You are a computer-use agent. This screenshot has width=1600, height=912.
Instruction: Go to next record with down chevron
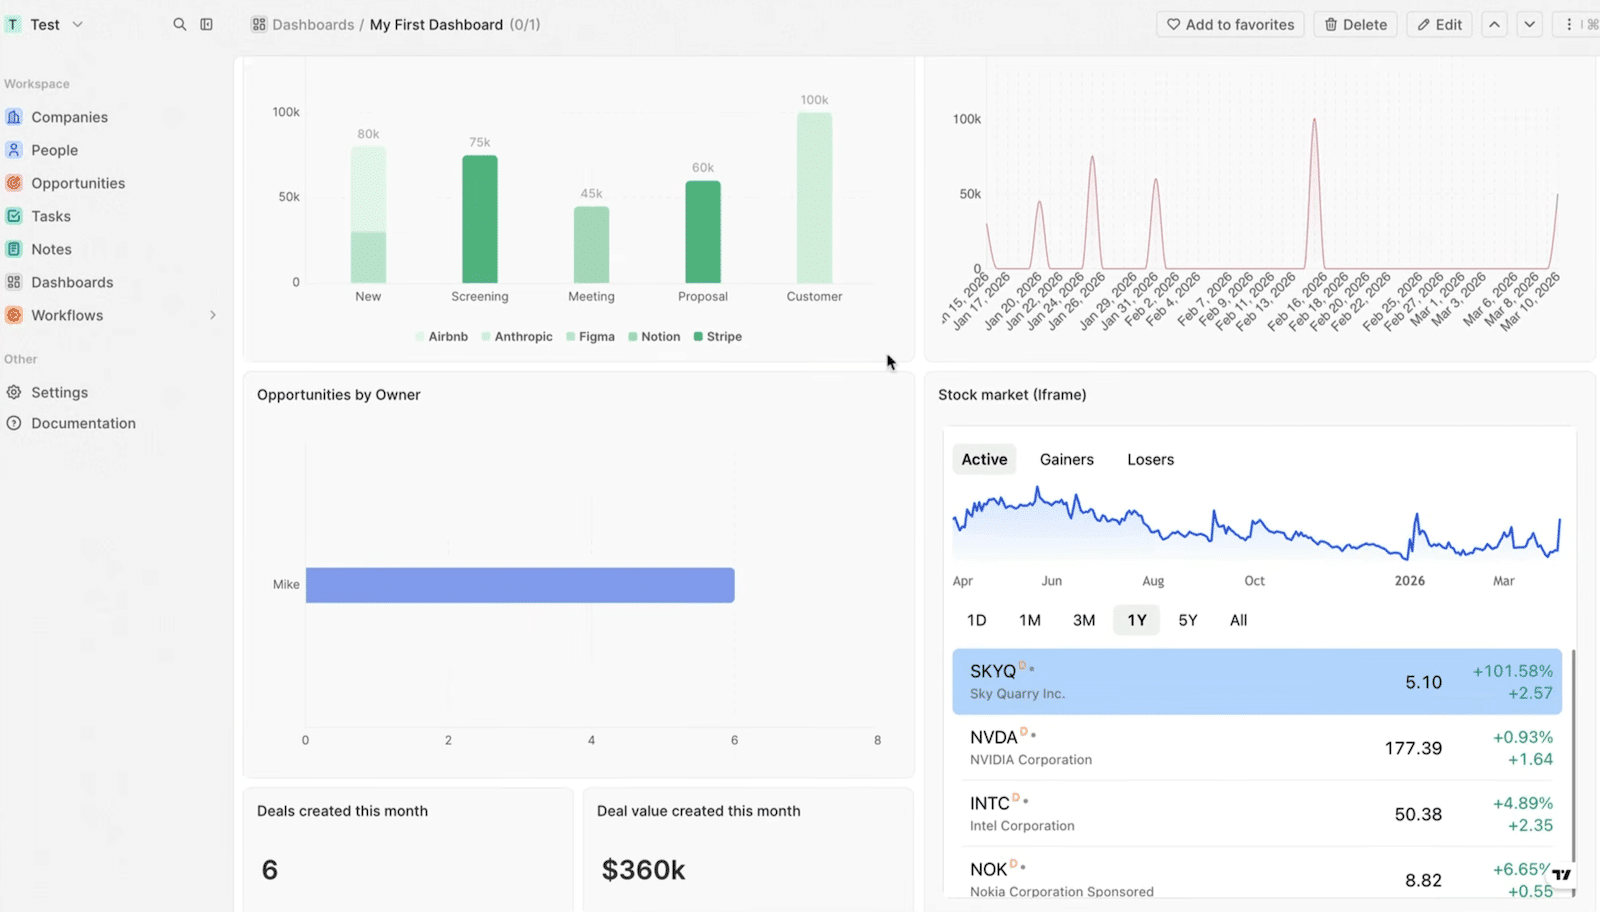tap(1529, 24)
